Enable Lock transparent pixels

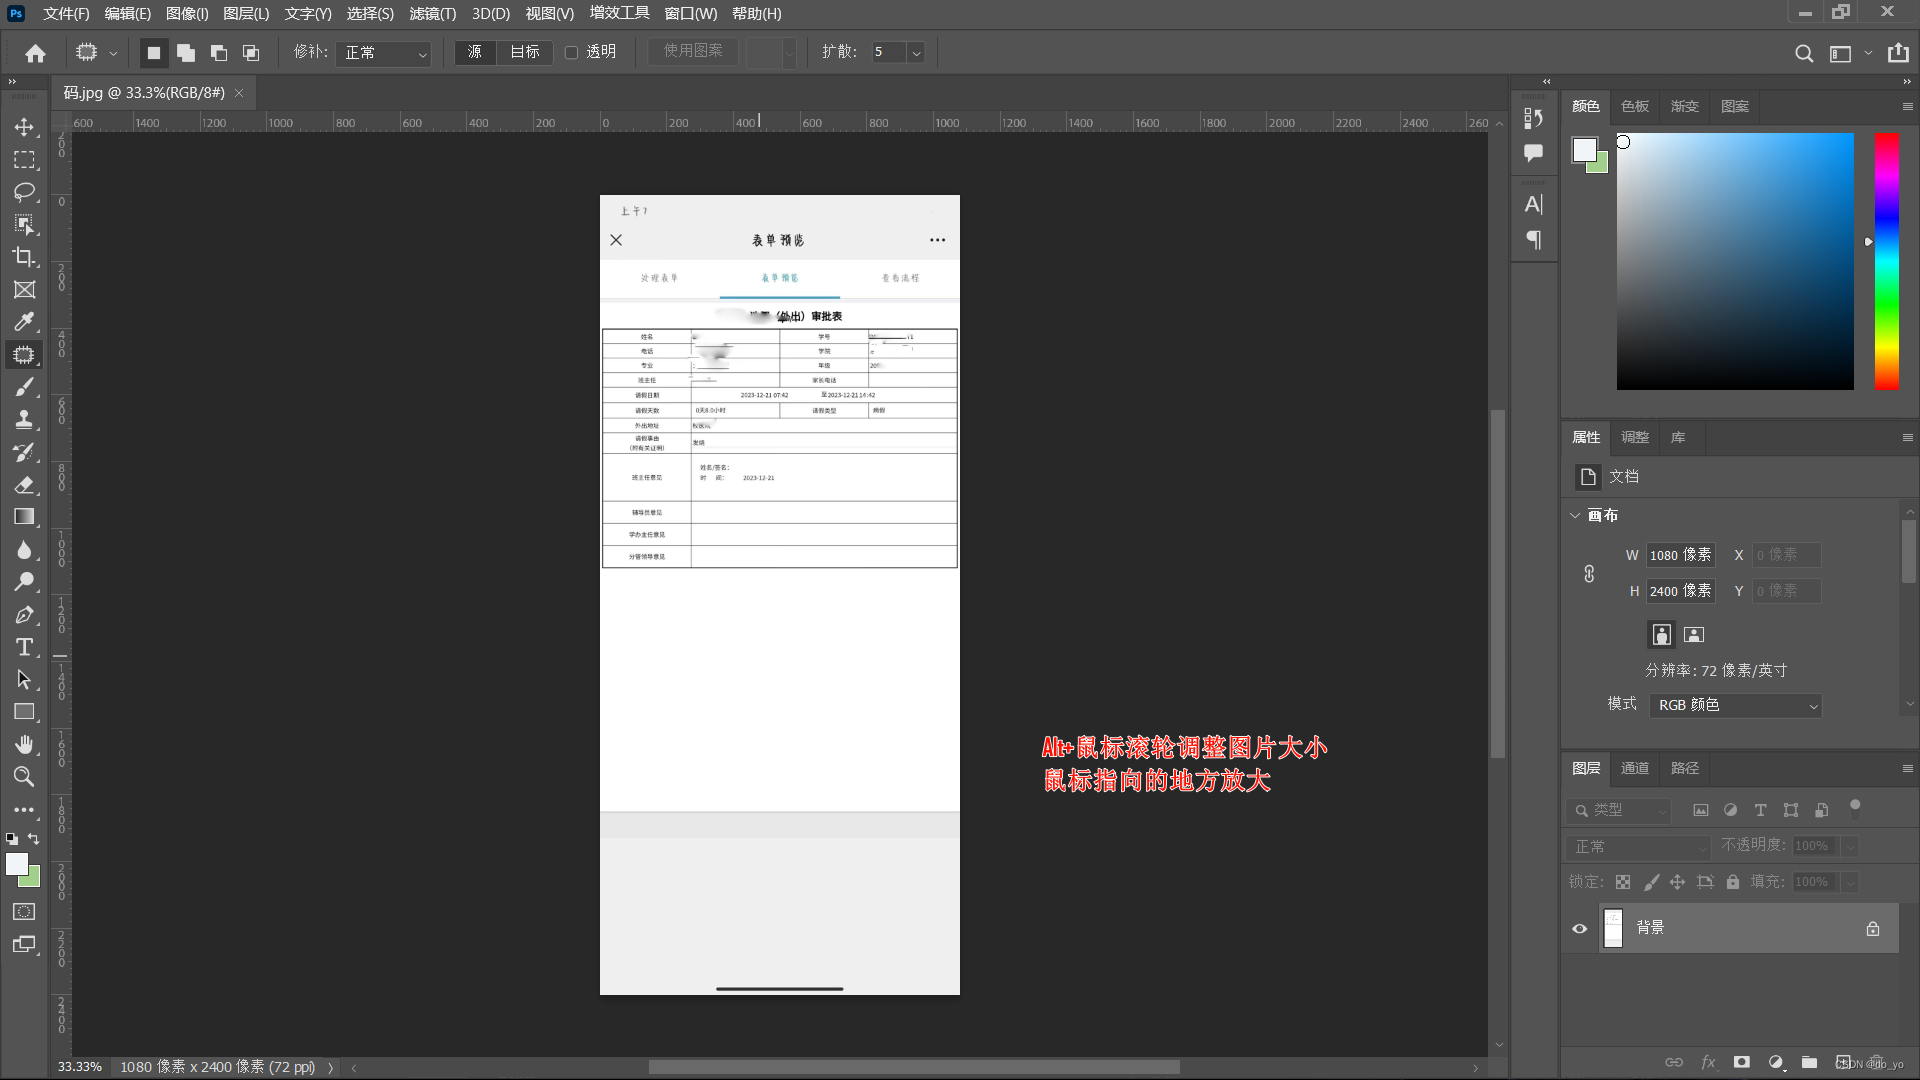click(1623, 882)
